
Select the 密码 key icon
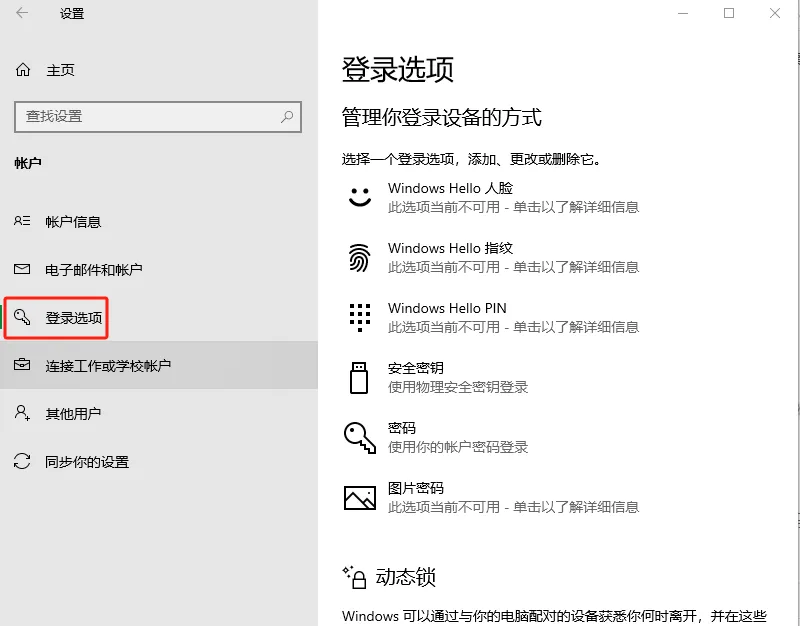(x=358, y=436)
